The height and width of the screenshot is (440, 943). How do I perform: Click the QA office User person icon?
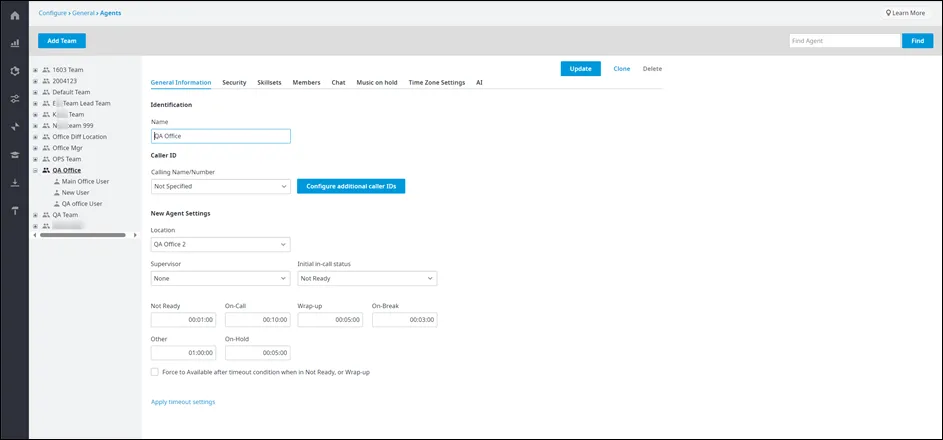click(x=57, y=204)
